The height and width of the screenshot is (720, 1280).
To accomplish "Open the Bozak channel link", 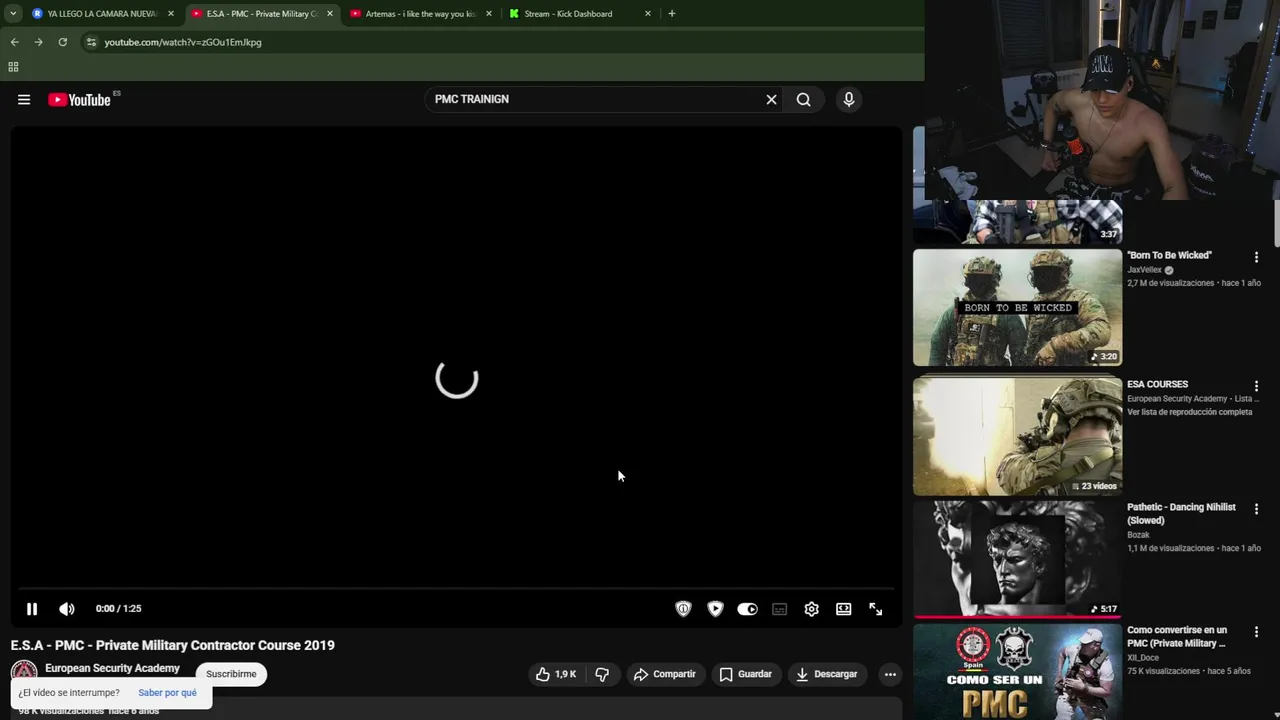I will click(x=1138, y=535).
